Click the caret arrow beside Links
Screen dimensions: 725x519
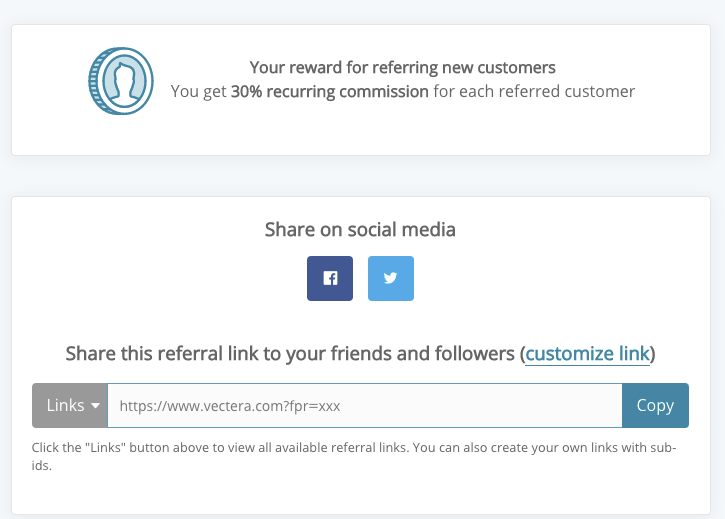pos(96,406)
